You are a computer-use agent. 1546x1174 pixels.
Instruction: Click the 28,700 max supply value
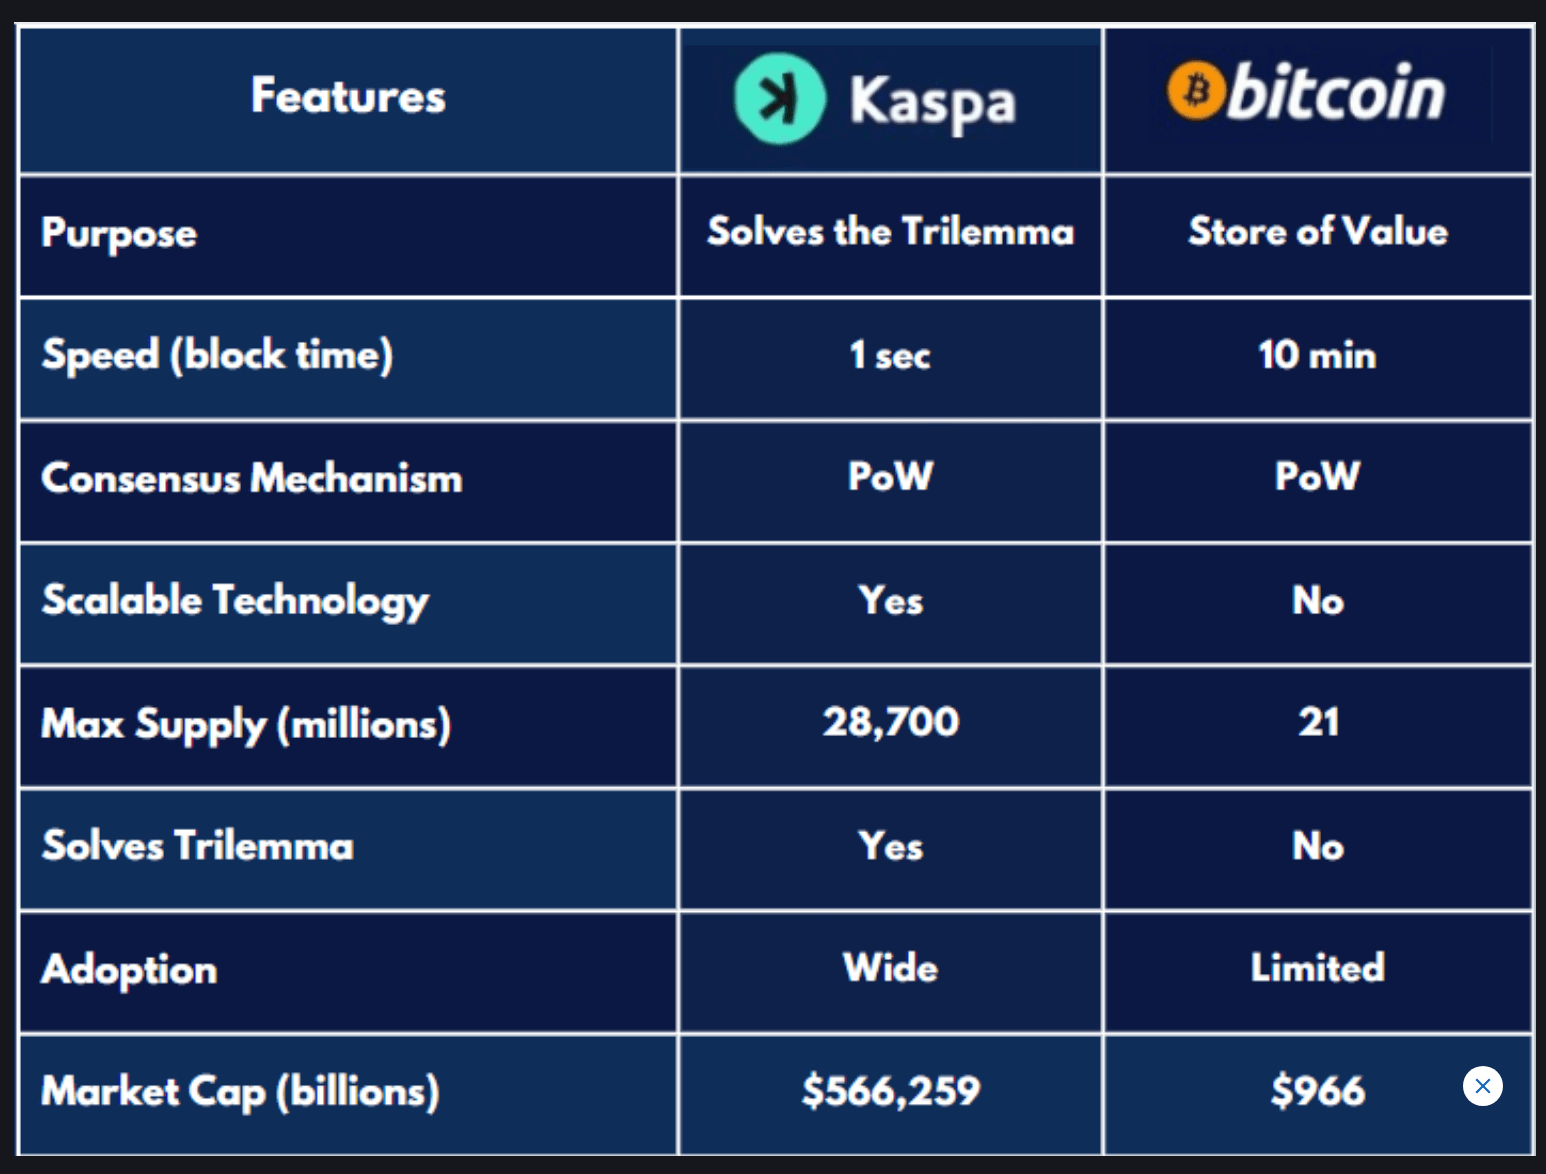point(890,722)
